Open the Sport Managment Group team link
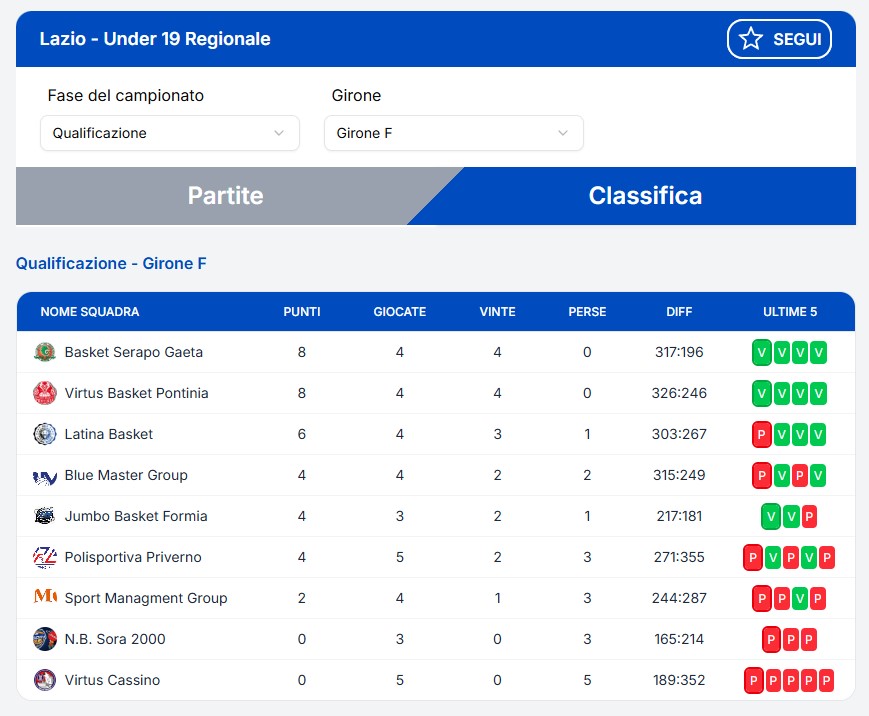 tap(146, 598)
